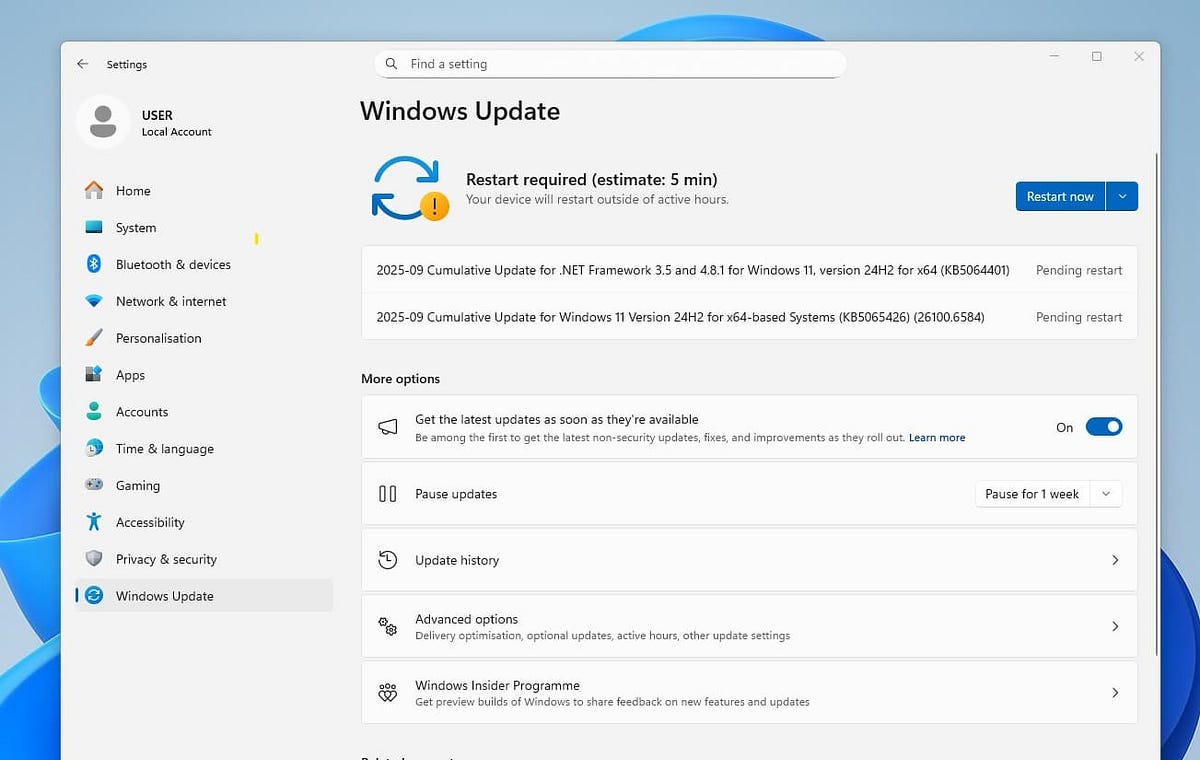Viewport: 1200px width, 760px height.
Task: Click the Privacy & security shield icon
Action: (x=94, y=559)
